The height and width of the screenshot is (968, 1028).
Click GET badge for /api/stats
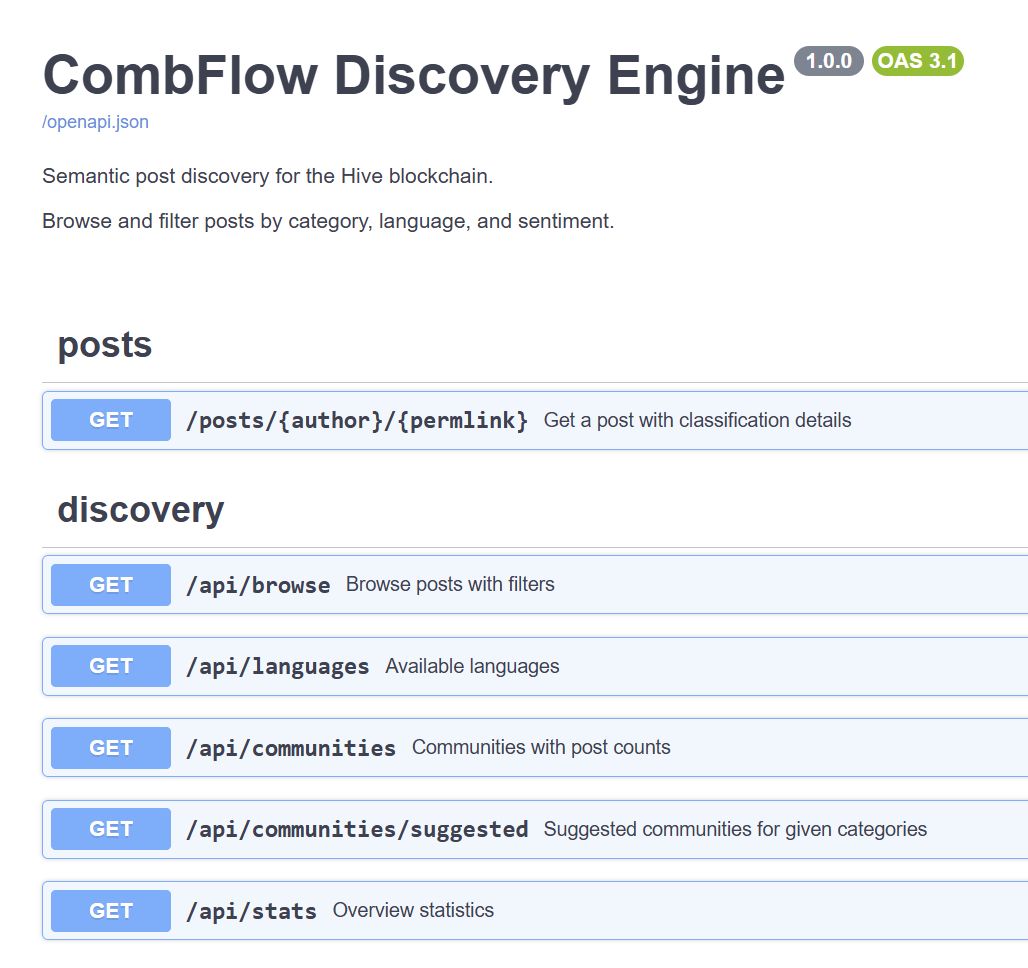pyautogui.click(x=111, y=911)
